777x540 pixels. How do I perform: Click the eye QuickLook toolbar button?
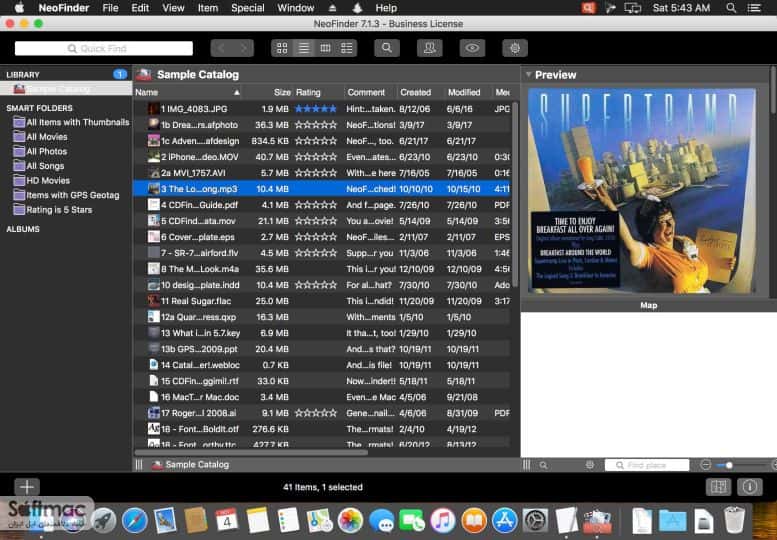click(472, 48)
